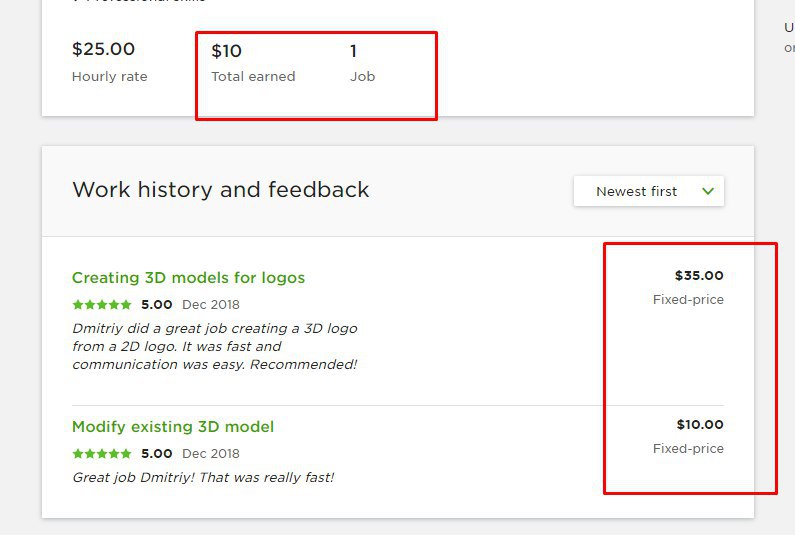The image size is (795, 535).
Task: Click "Fixed-price" label below $35.00
Action: click(x=688, y=299)
